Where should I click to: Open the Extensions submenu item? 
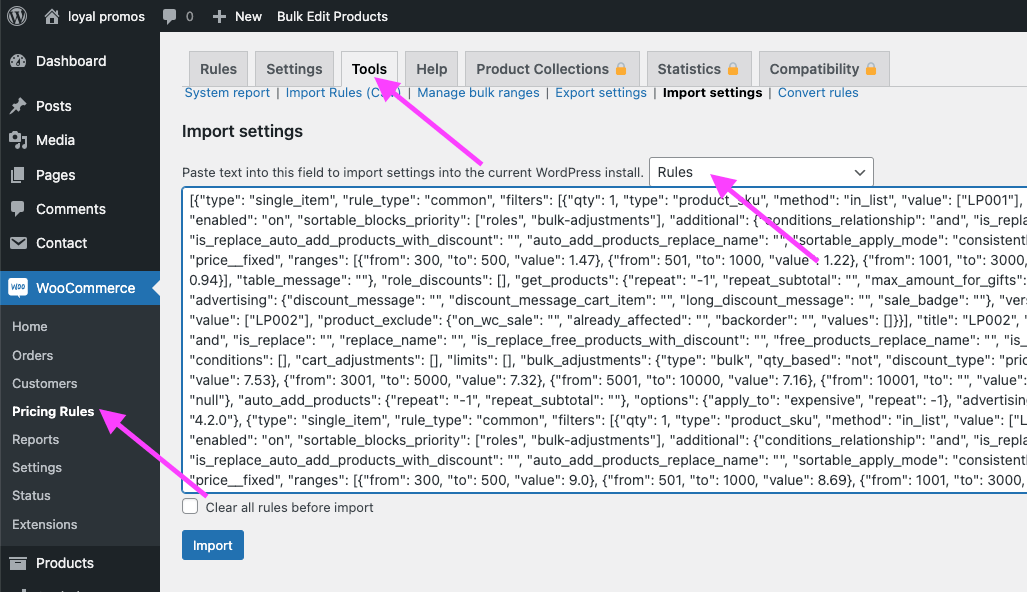click(45, 524)
